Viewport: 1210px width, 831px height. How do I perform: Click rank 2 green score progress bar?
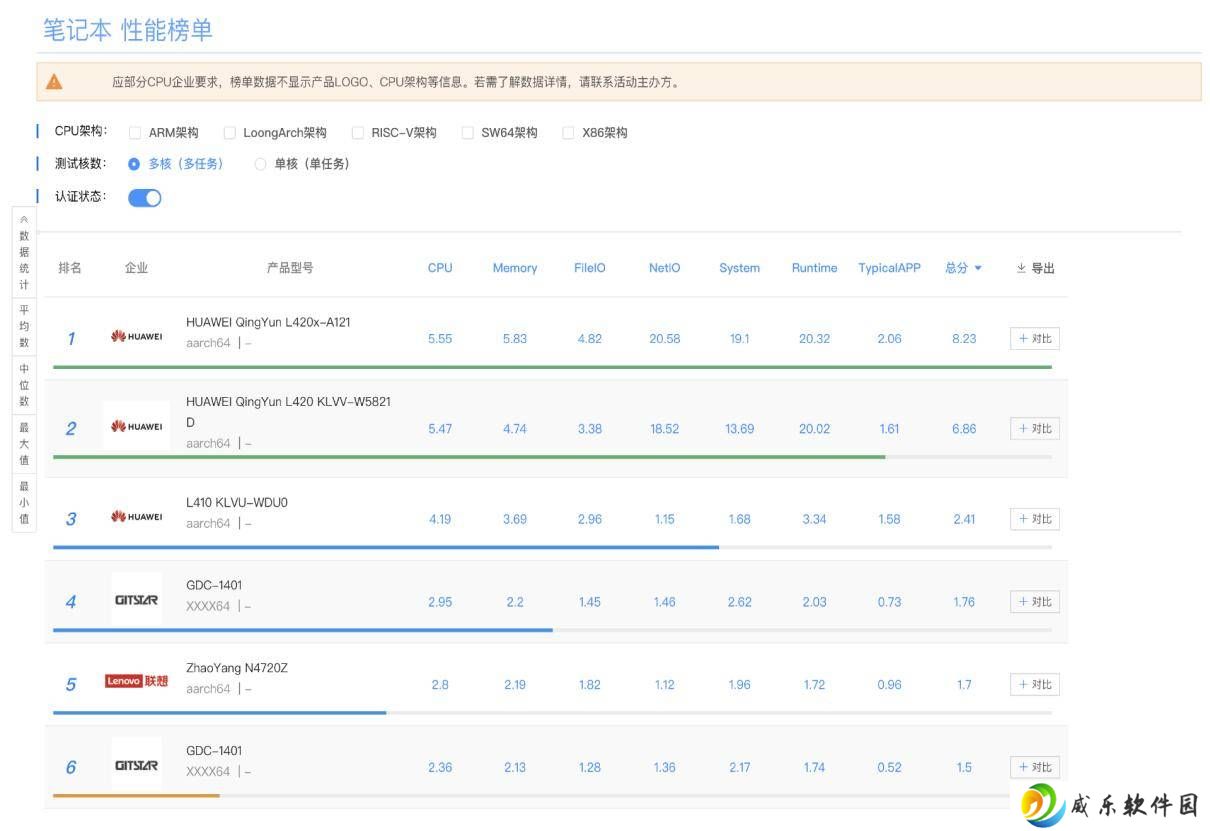(x=469, y=457)
